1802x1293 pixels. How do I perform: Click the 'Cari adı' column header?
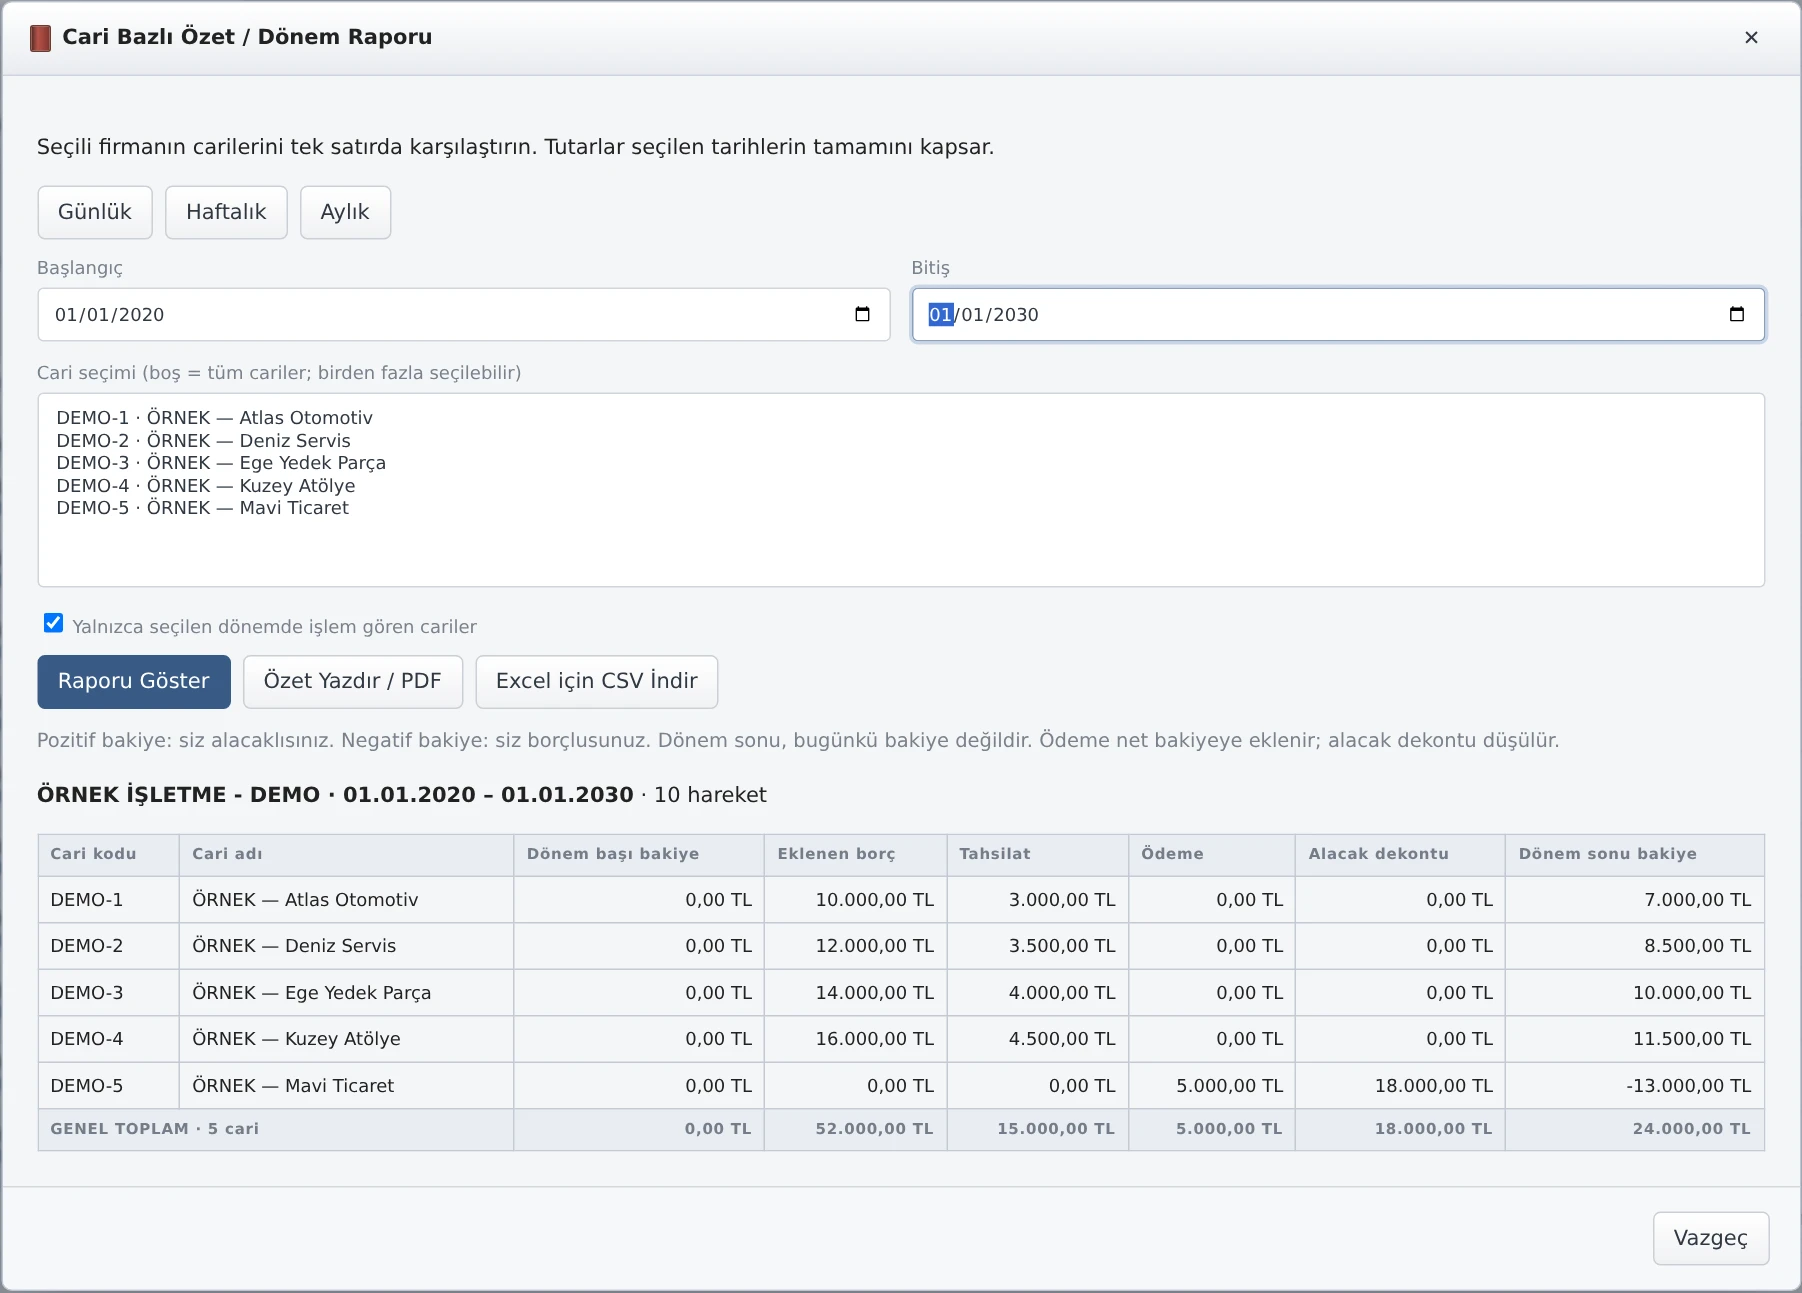(x=346, y=854)
